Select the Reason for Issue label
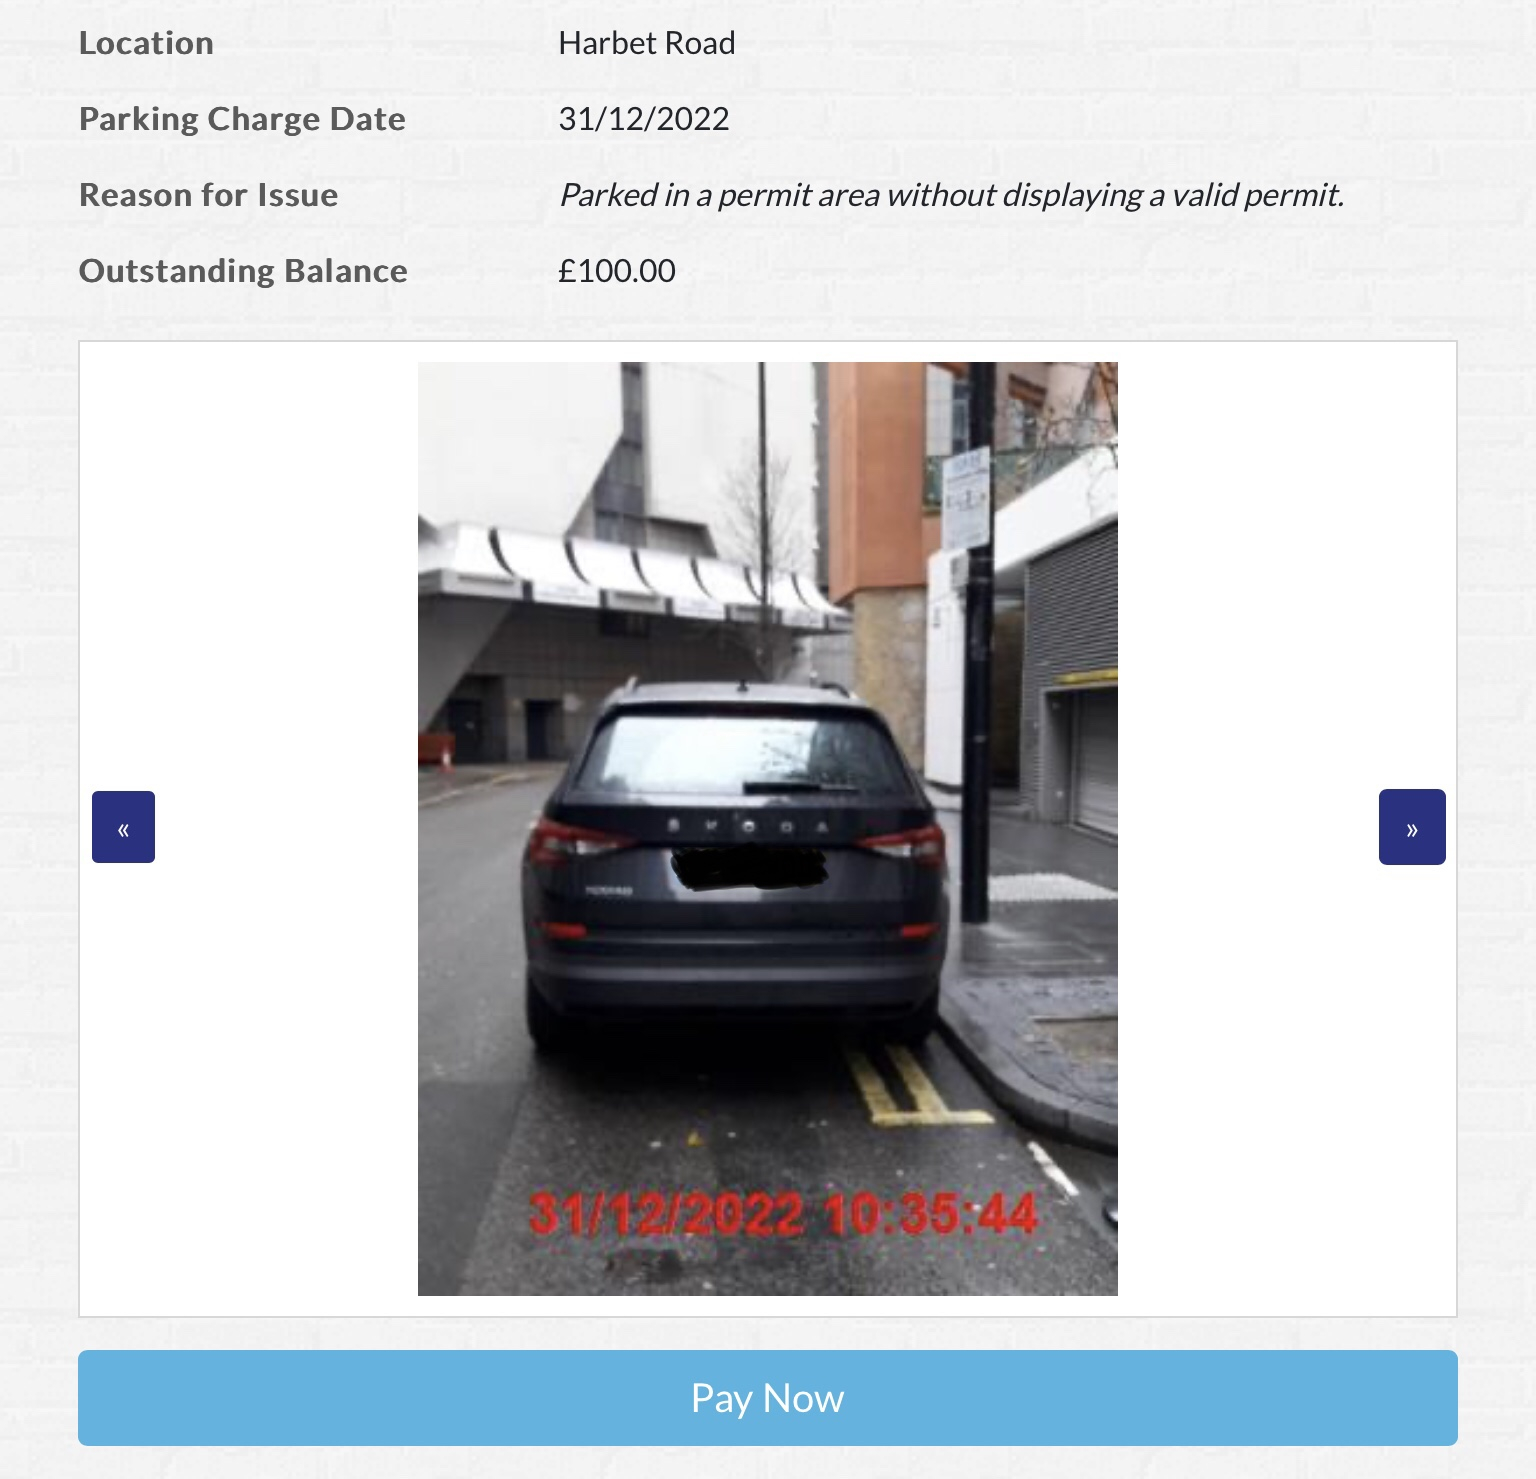 click(x=208, y=195)
